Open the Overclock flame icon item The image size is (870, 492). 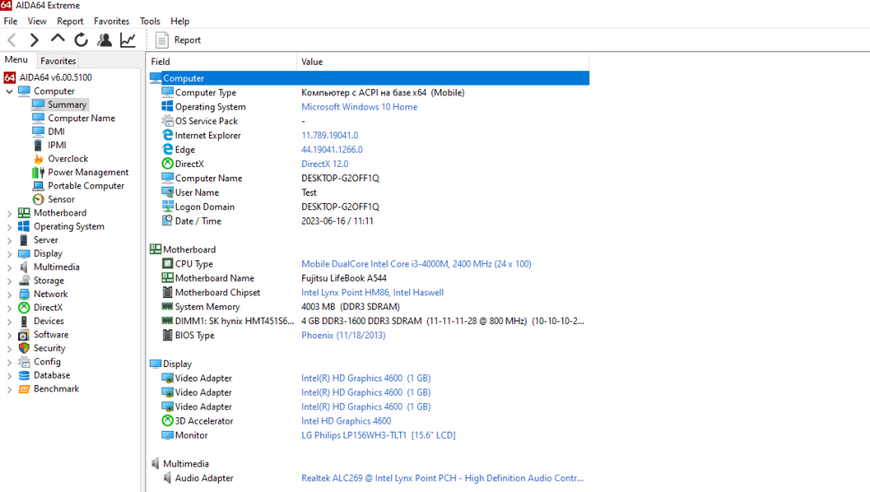tap(38, 159)
